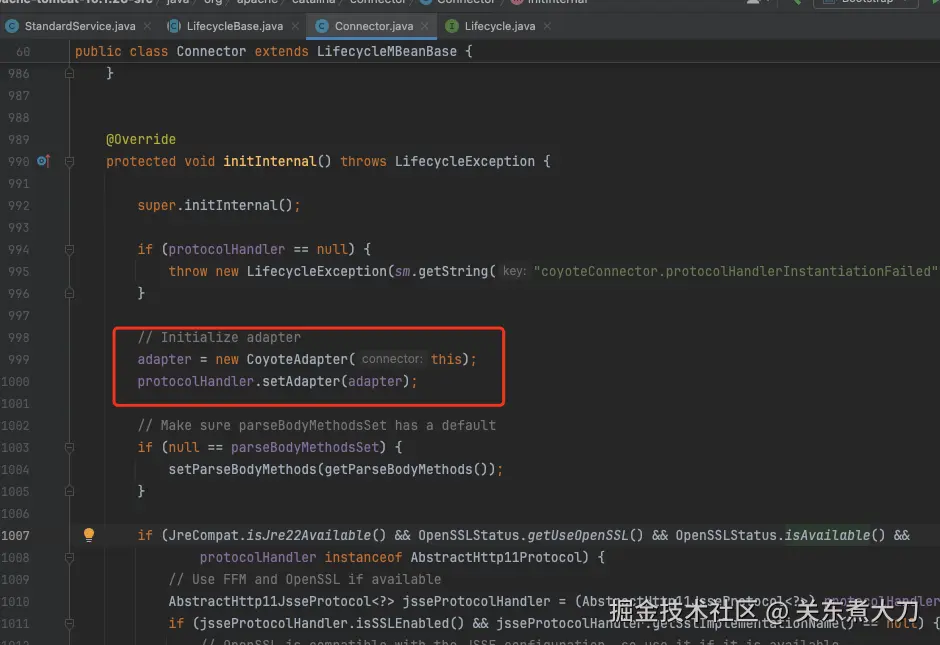Click line number 998 in the gutter
The width and height of the screenshot is (940, 645).
(x=19, y=337)
